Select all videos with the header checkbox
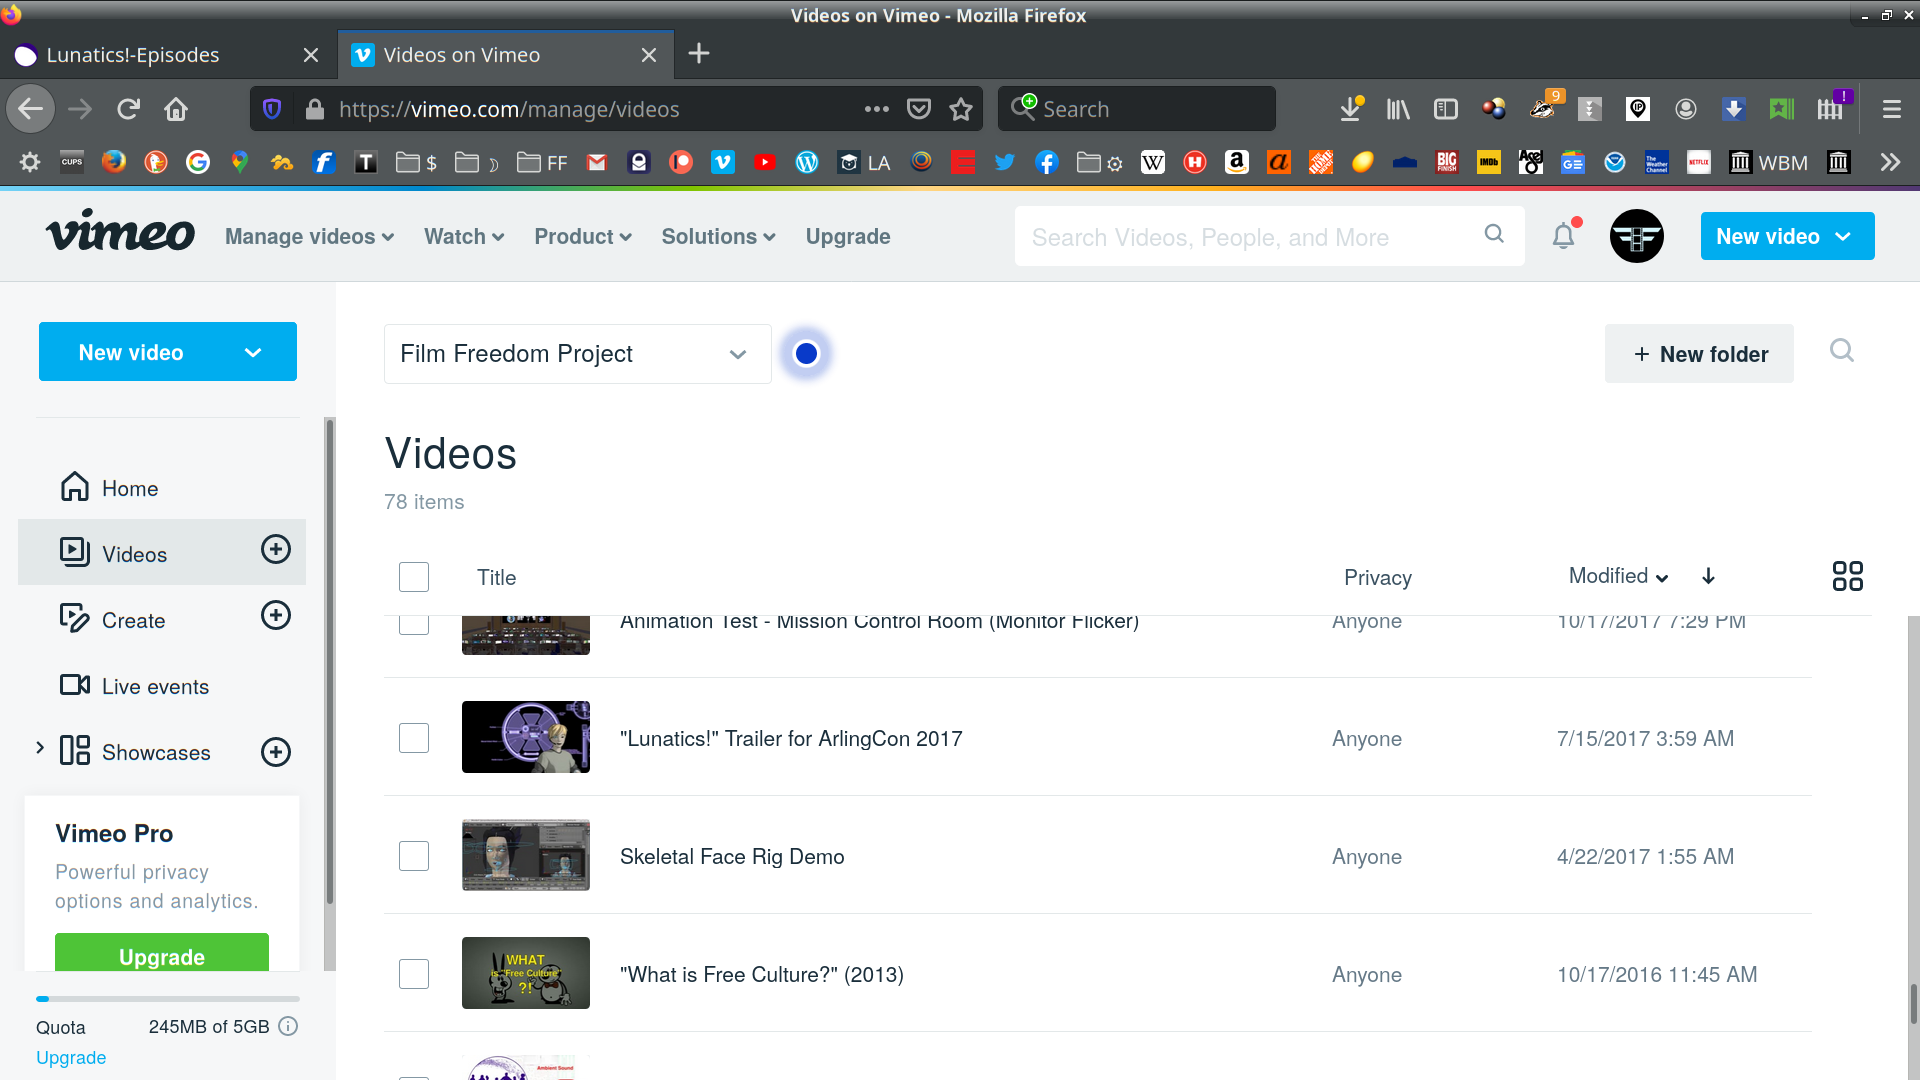This screenshot has height=1080, width=1920. coord(413,577)
